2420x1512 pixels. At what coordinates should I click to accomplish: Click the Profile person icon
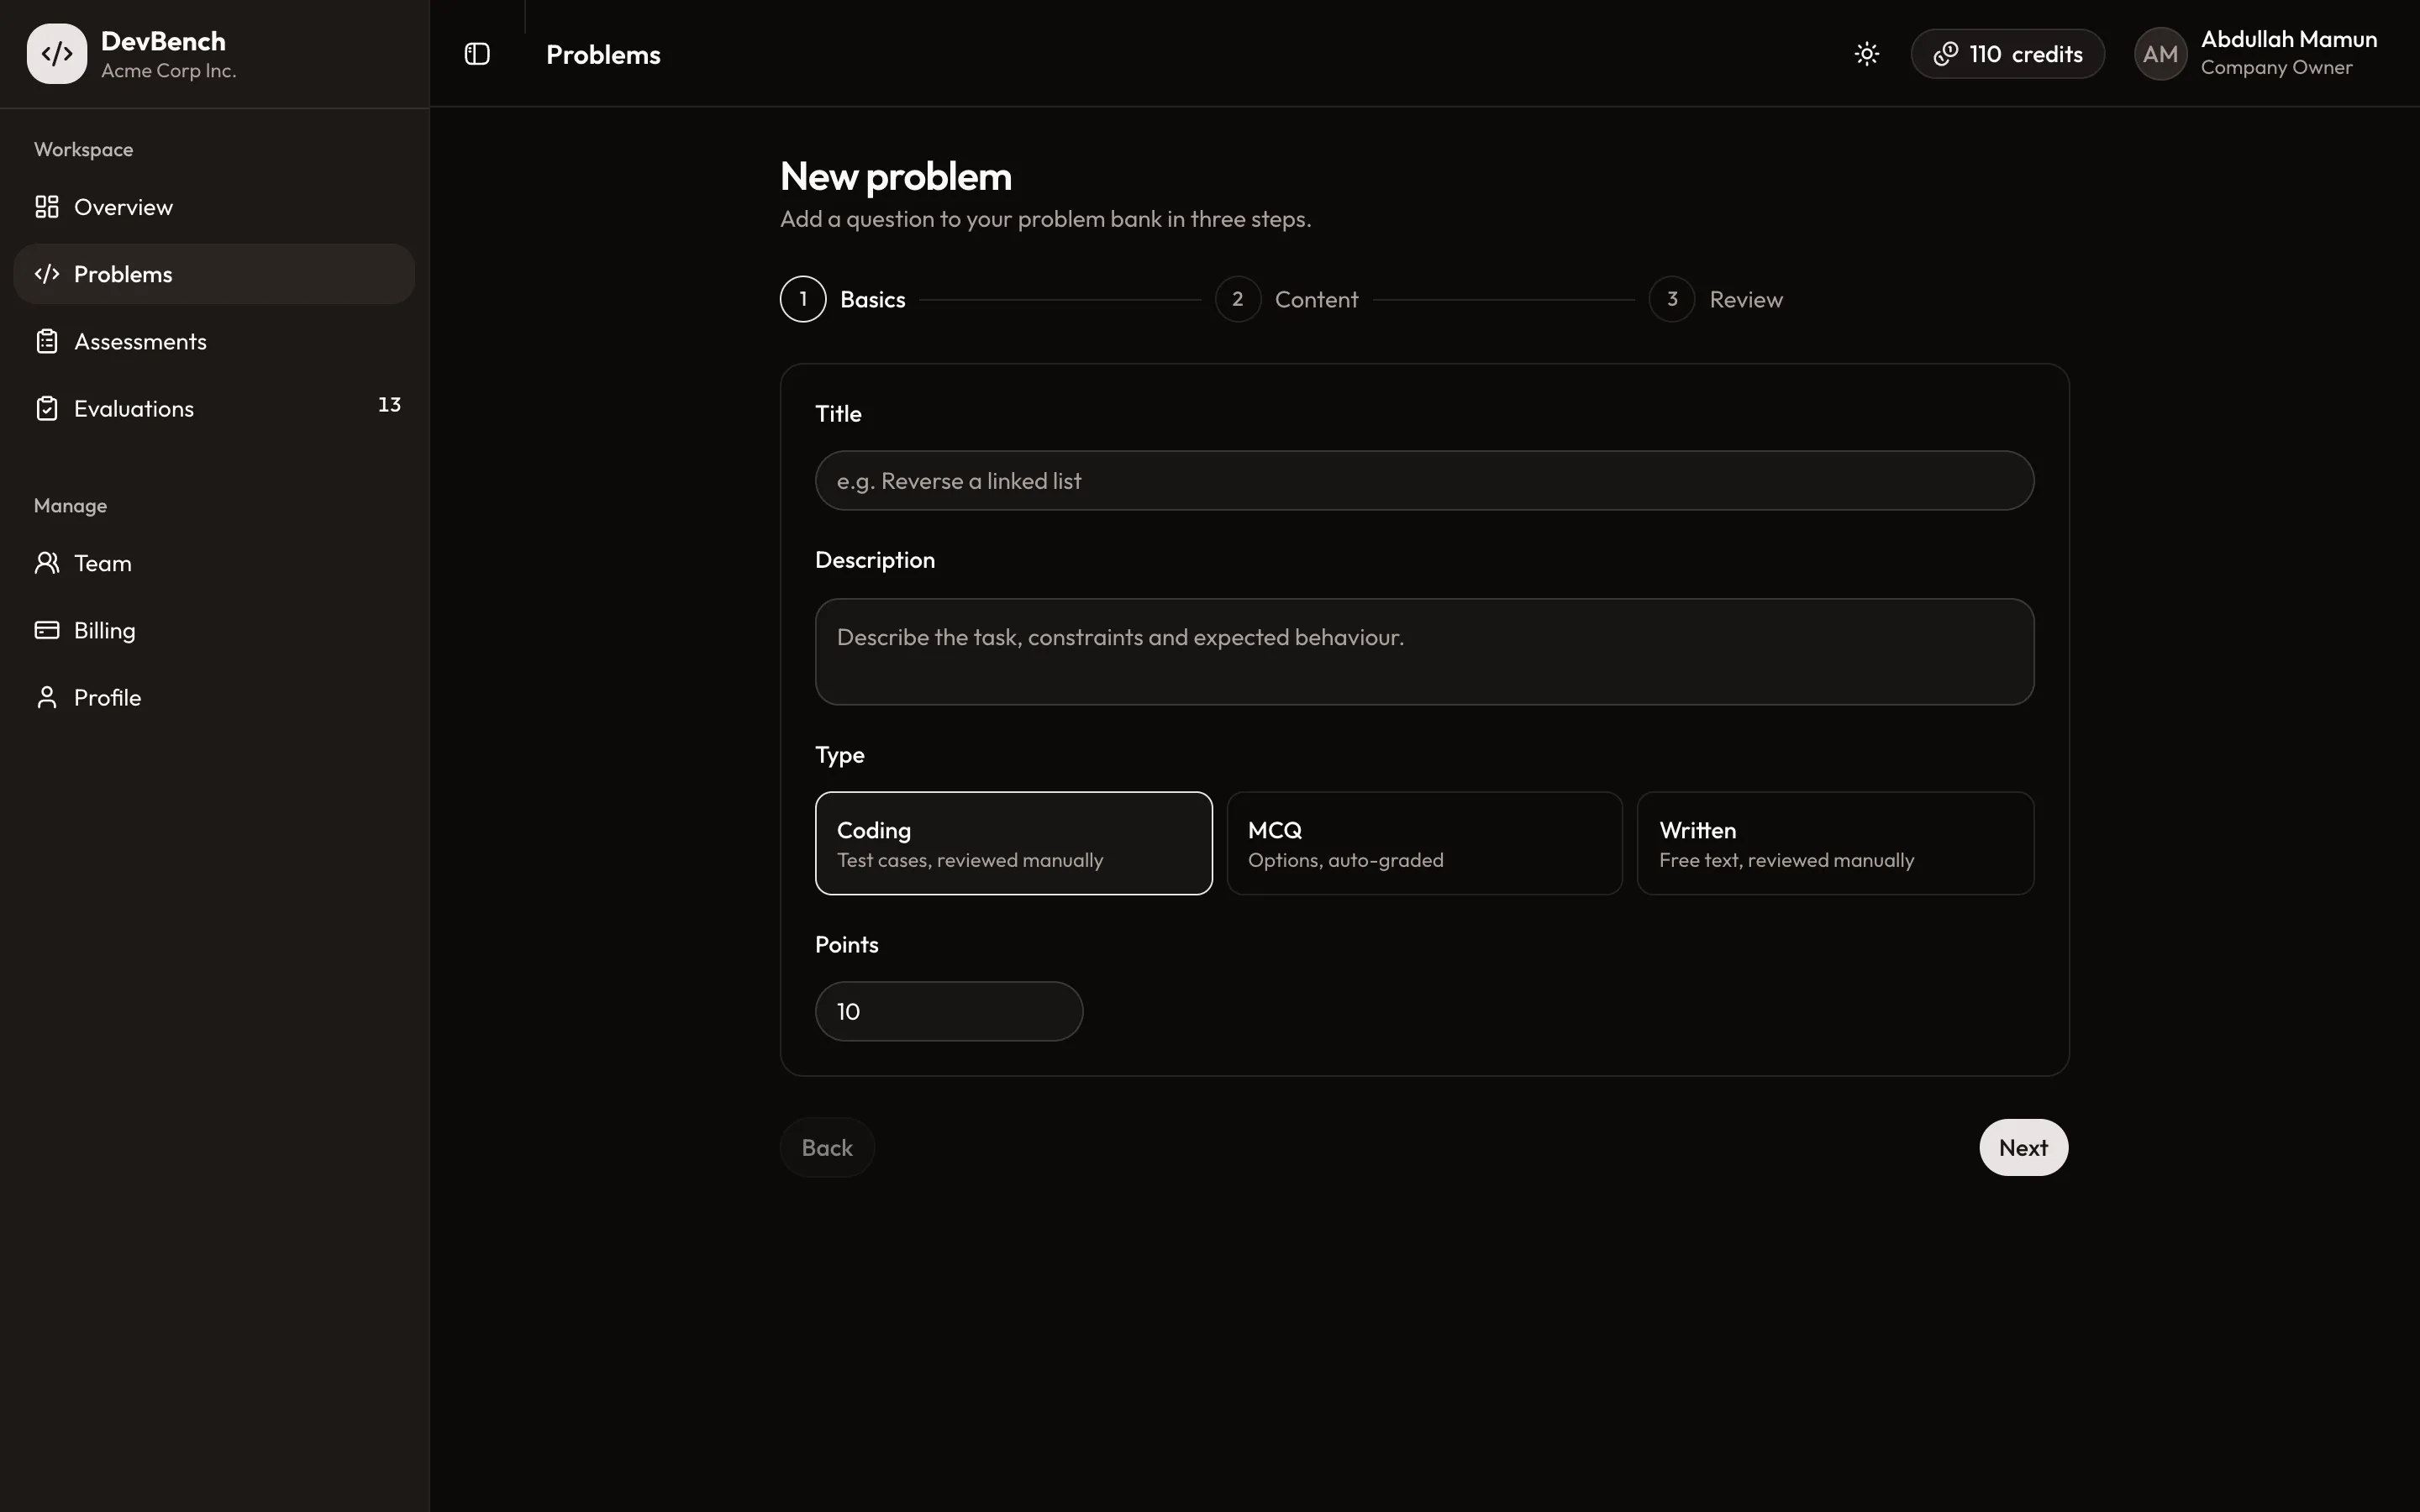[x=47, y=697]
